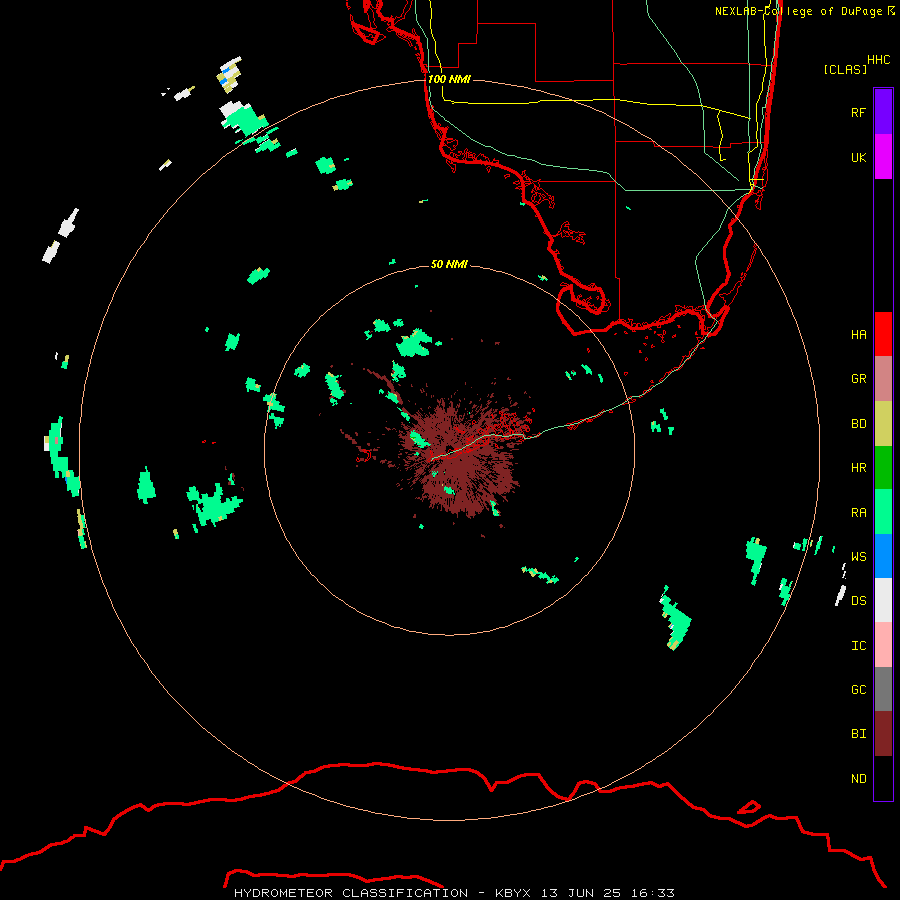The image size is (900, 900).
Task: Click the BI brown legend swatch
Action: (x=883, y=734)
